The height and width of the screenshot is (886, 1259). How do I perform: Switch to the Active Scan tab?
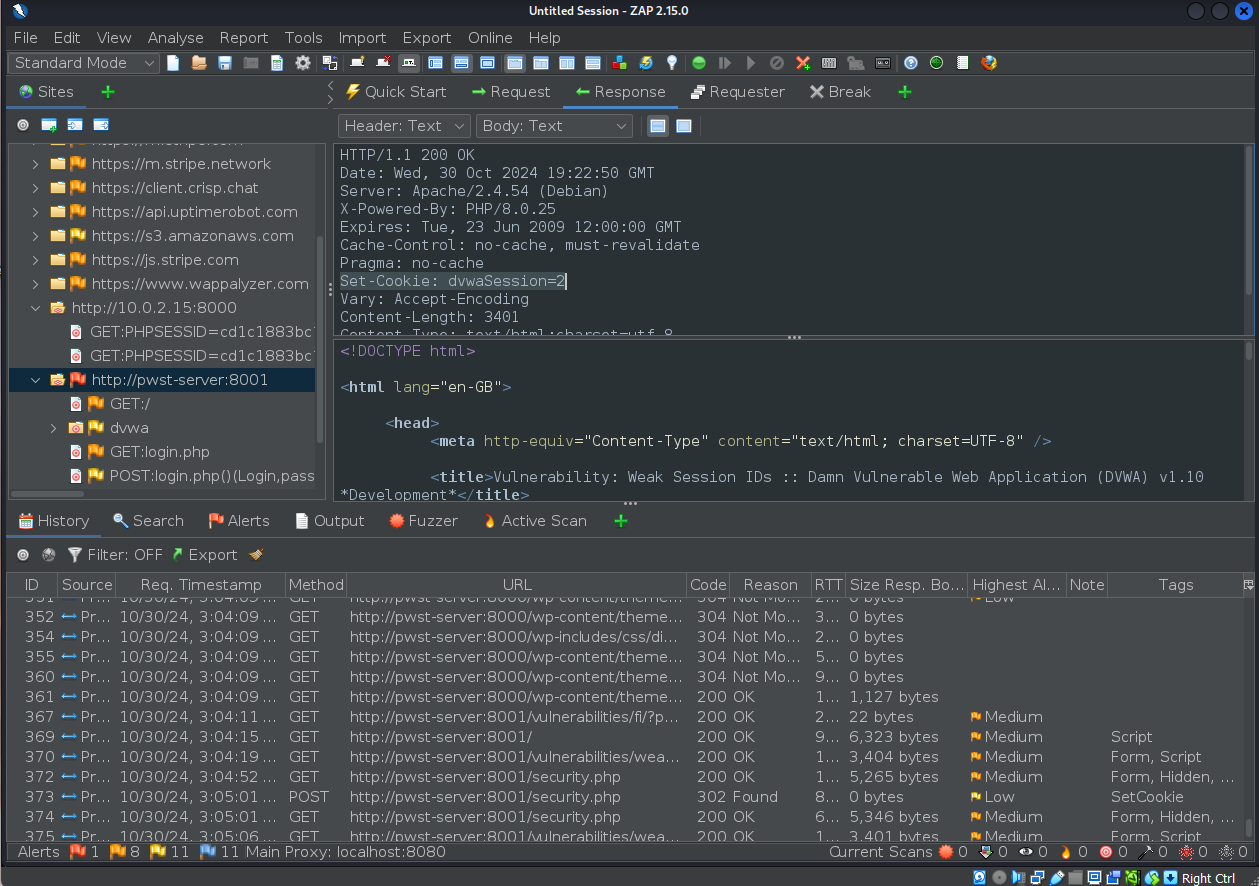(534, 521)
